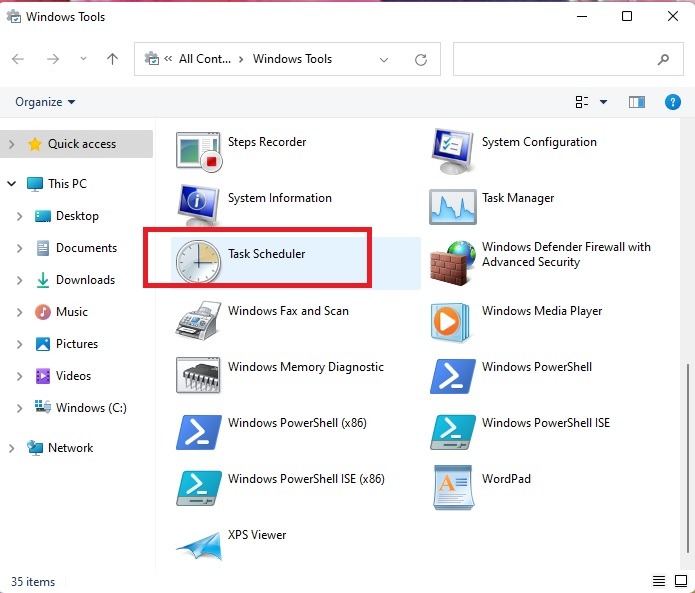Click the Windows Tools breadcrumb segment
The image size is (695, 593).
click(292, 59)
